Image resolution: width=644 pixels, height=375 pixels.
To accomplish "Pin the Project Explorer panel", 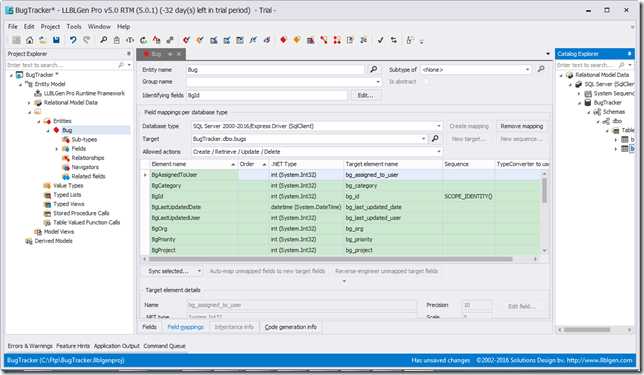I will [x=129, y=54].
